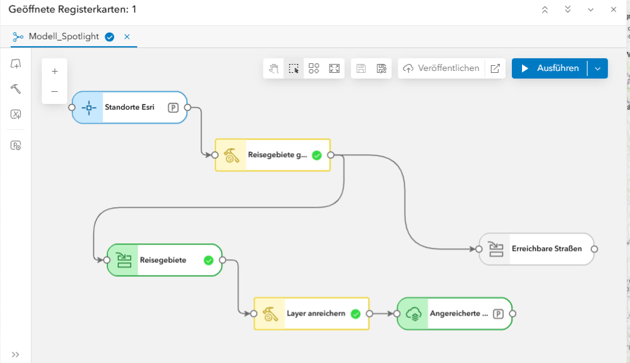Click green checkmark on Reisegebiete g... tool
The width and height of the screenshot is (630, 363).
tap(317, 156)
